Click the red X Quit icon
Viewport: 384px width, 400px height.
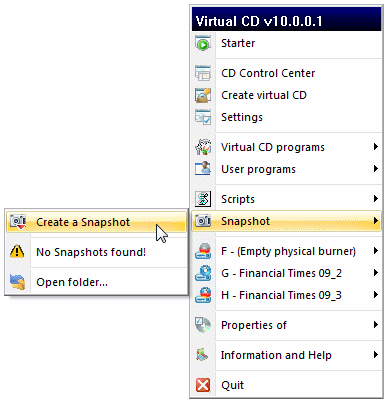203,385
